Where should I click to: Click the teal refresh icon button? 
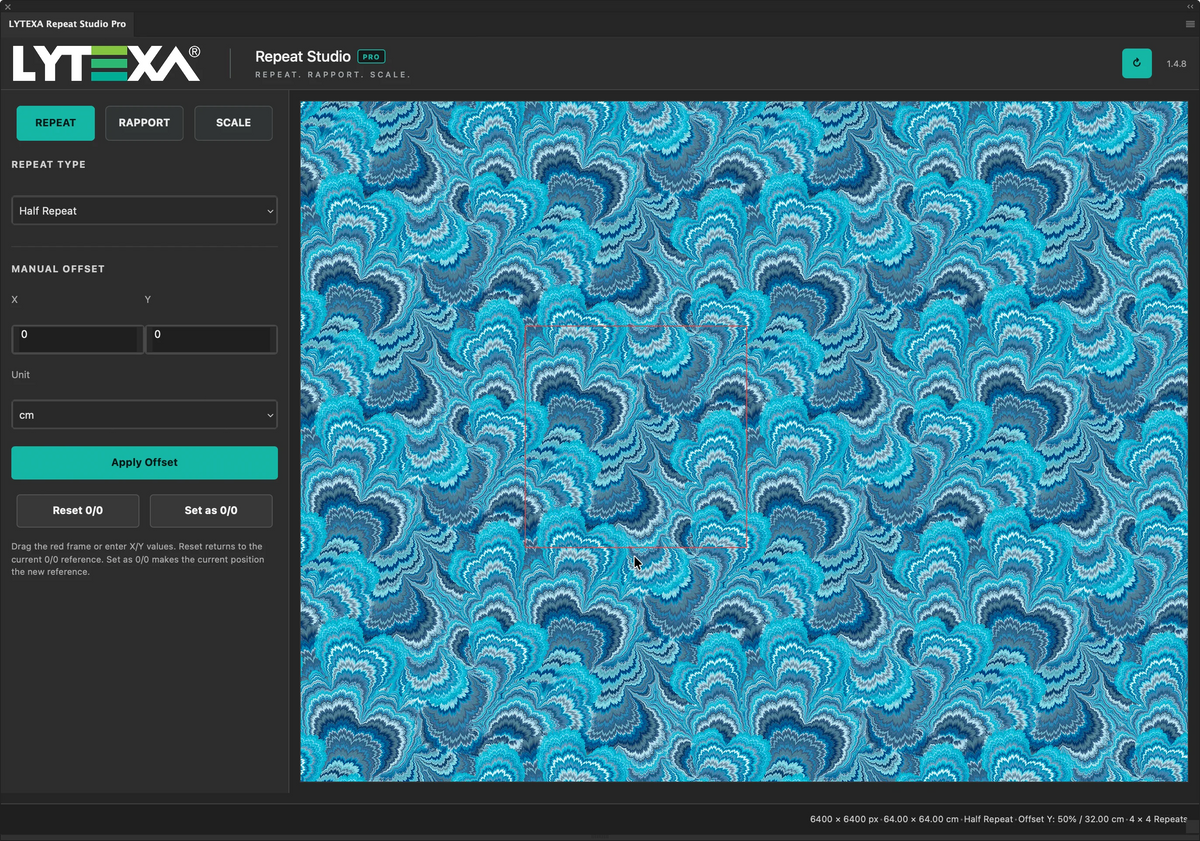coord(1137,63)
